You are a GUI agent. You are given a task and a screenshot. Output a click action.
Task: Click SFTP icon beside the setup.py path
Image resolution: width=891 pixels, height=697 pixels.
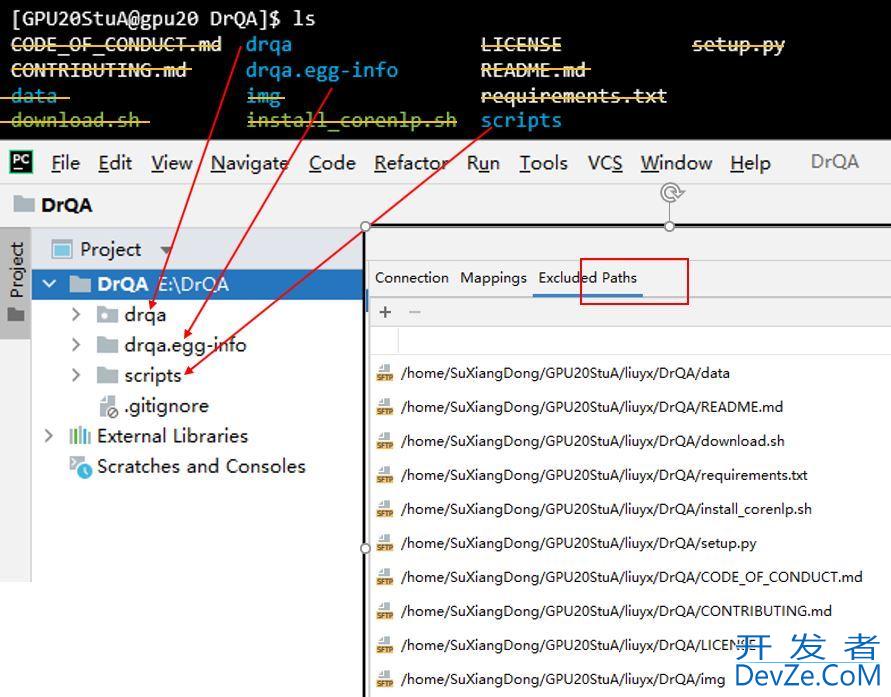point(385,544)
